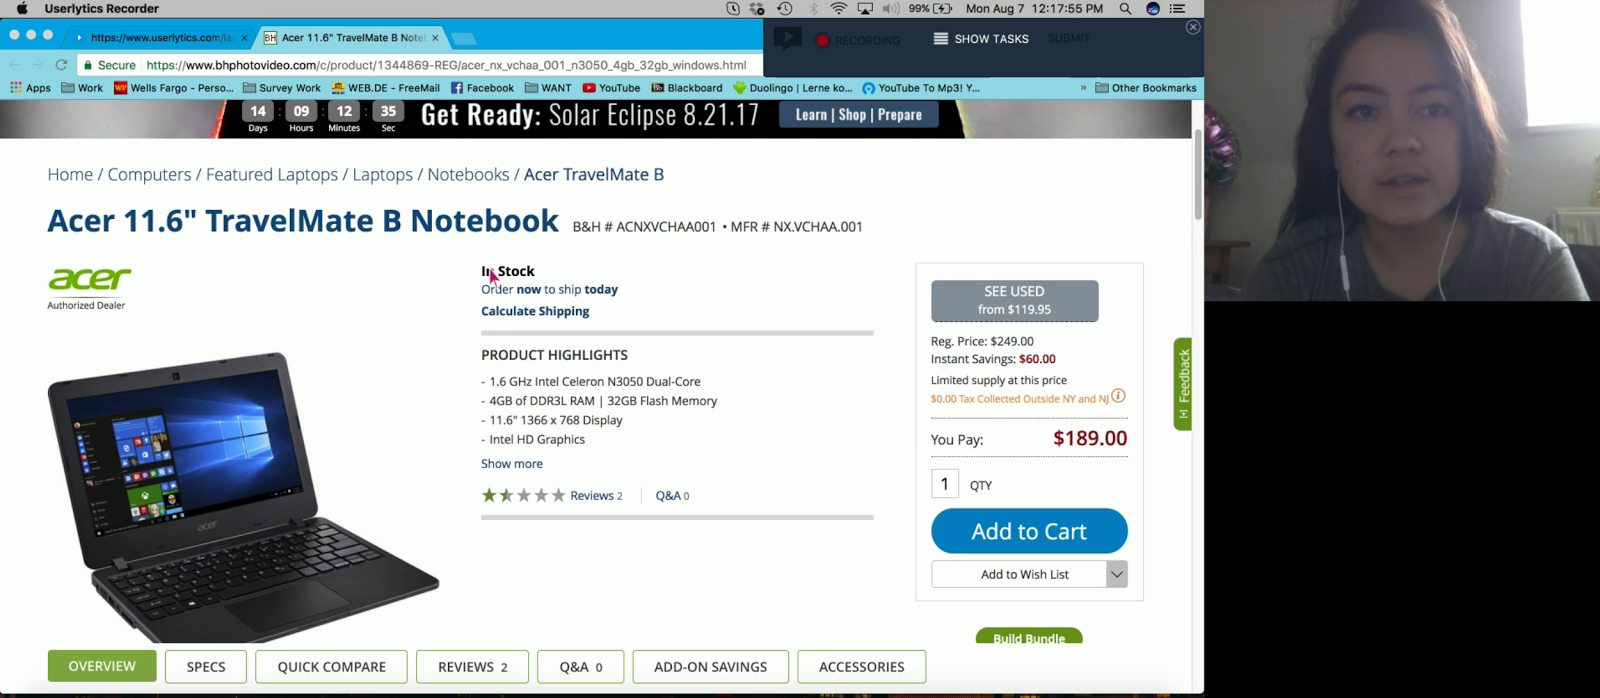Select the ACCESSORIES tab

[x=861, y=666]
